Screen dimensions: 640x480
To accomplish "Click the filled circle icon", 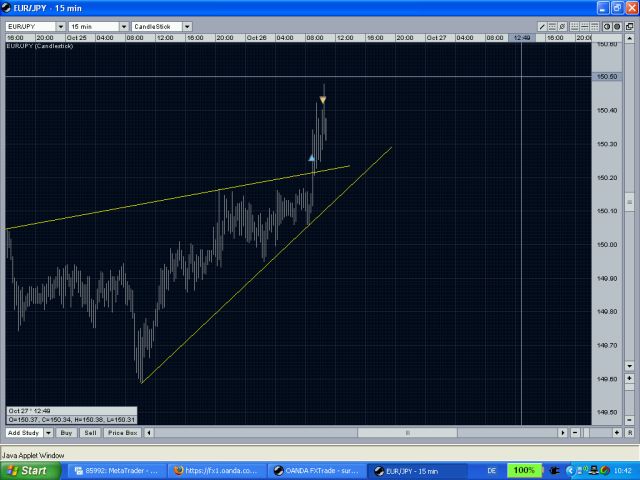I will point(617,27).
